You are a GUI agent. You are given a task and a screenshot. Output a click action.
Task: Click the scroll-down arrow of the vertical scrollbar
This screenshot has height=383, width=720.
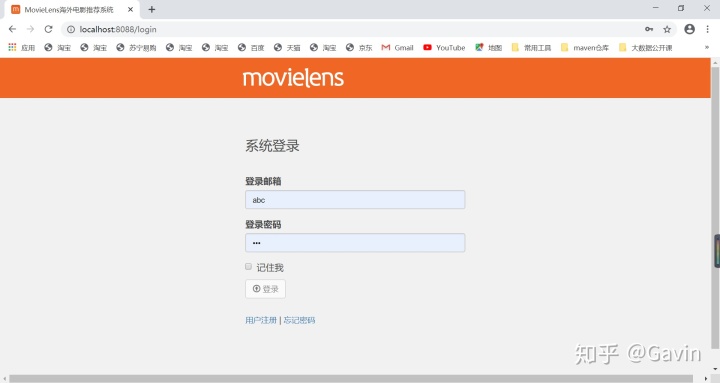point(715,368)
